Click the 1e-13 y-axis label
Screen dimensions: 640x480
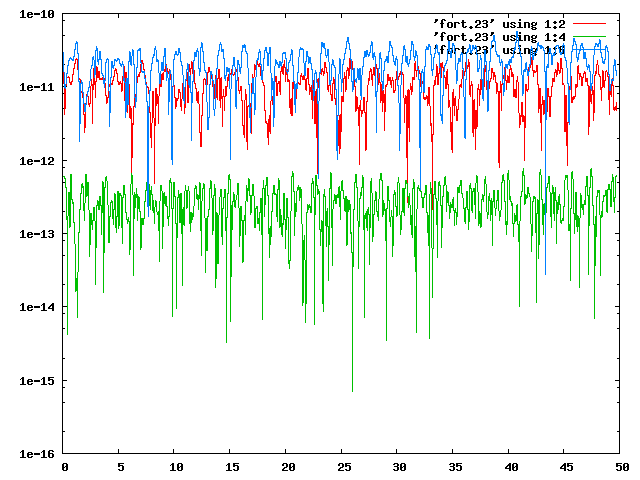coord(37,233)
